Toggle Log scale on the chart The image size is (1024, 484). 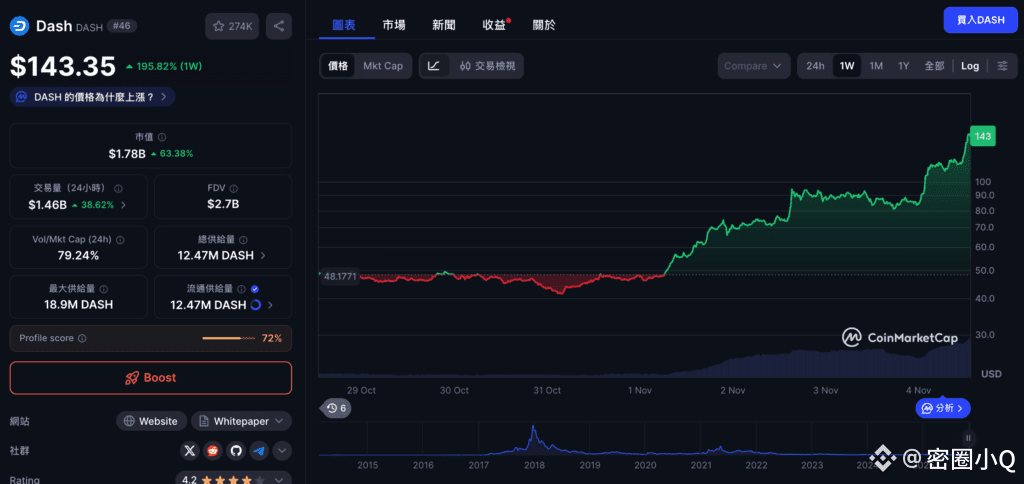click(x=970, y=66)
